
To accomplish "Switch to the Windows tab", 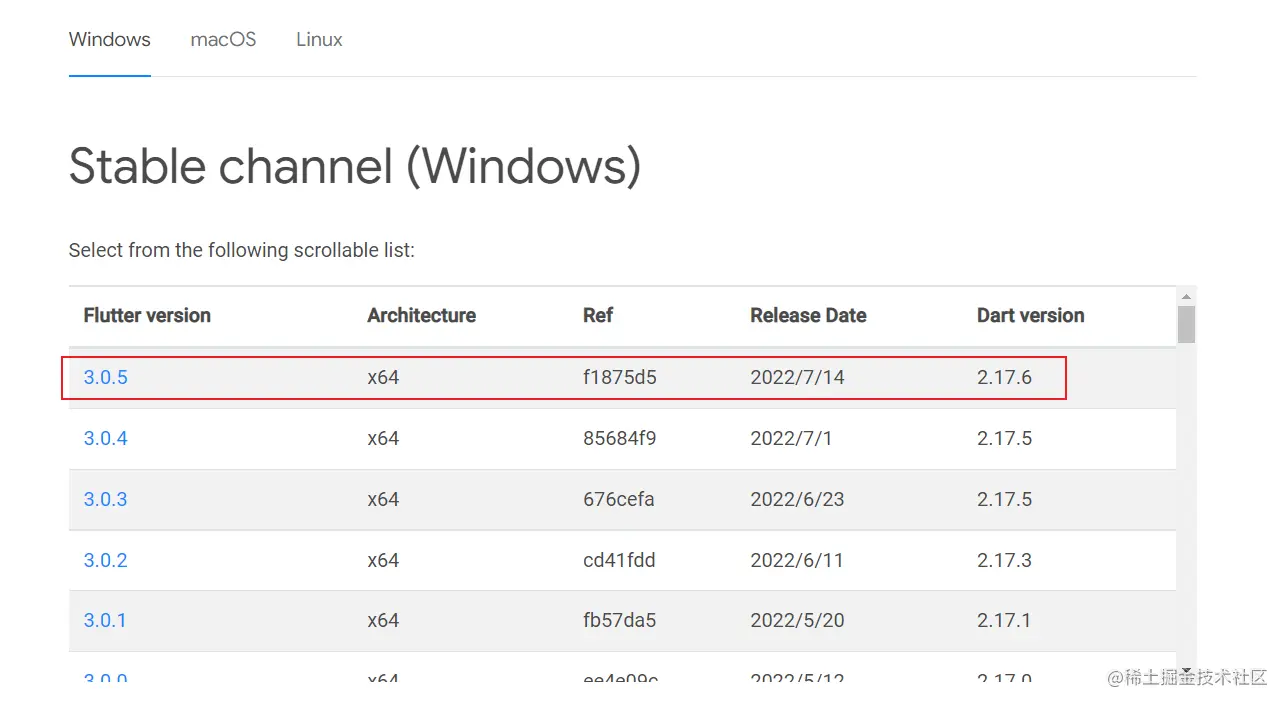I will 109,40.
